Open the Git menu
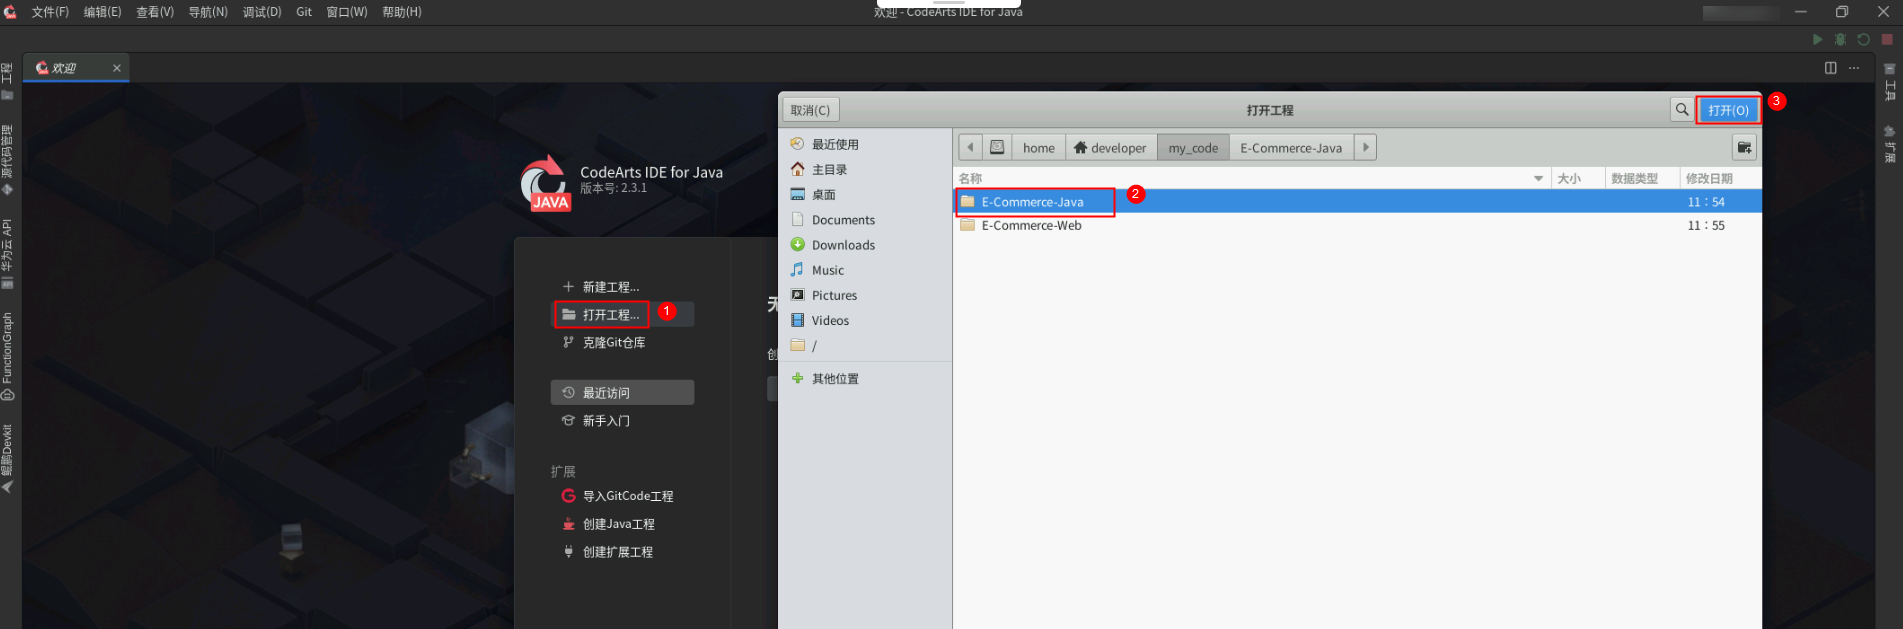 click(x=304, y=12)
